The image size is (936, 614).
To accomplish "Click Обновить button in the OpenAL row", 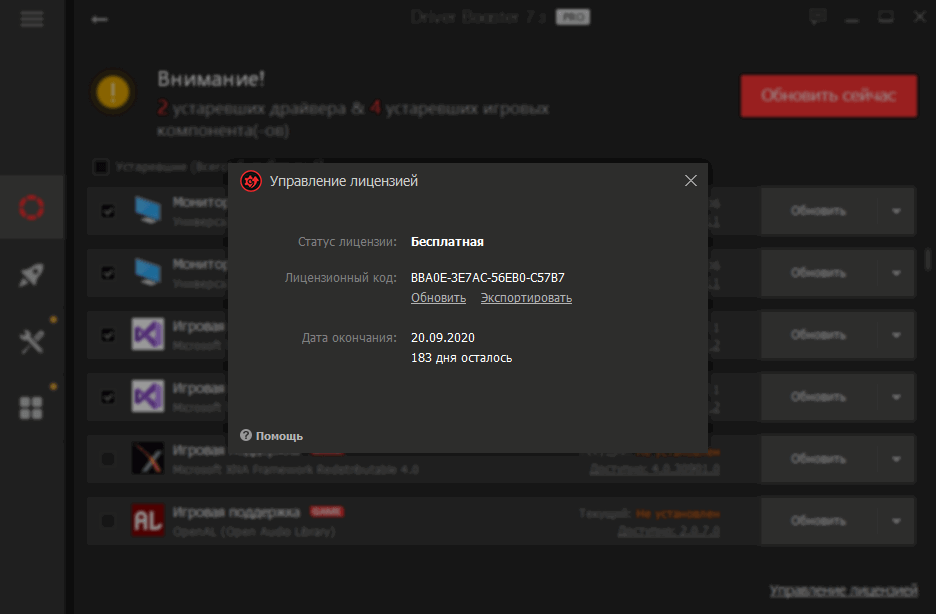I will coord(818,521).
